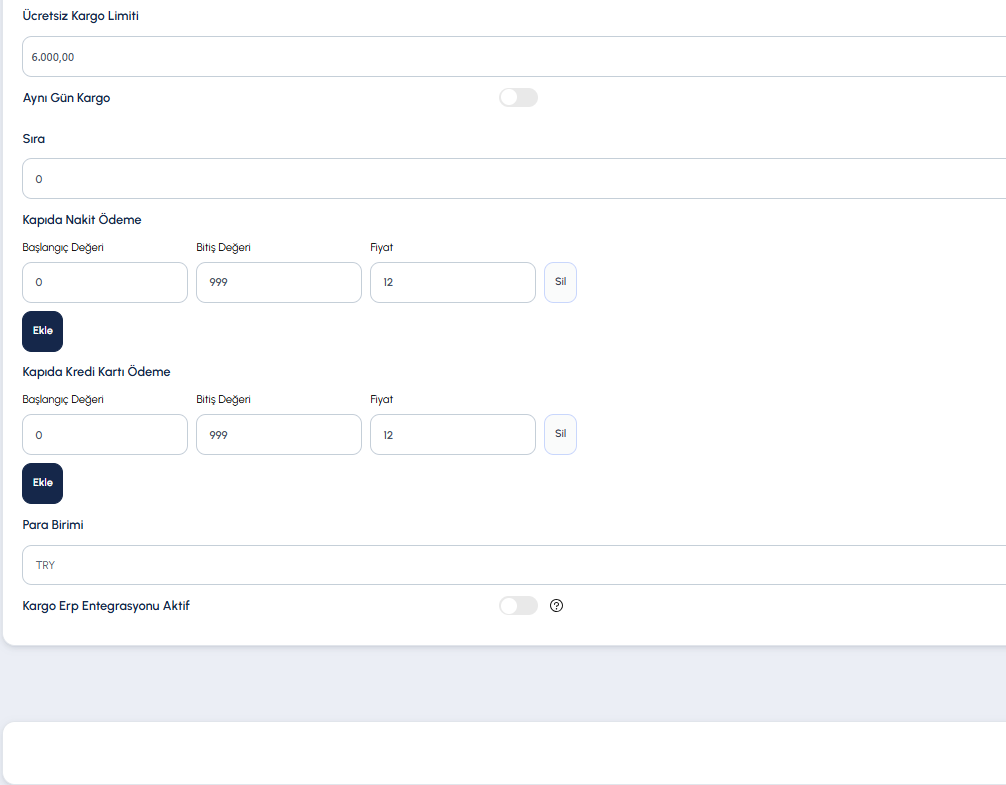Focus Başlangıç Değeri under Kapıda Kredi Kartı Ödeme
Screen dimensions: 1006x785
tap(105, 434)
